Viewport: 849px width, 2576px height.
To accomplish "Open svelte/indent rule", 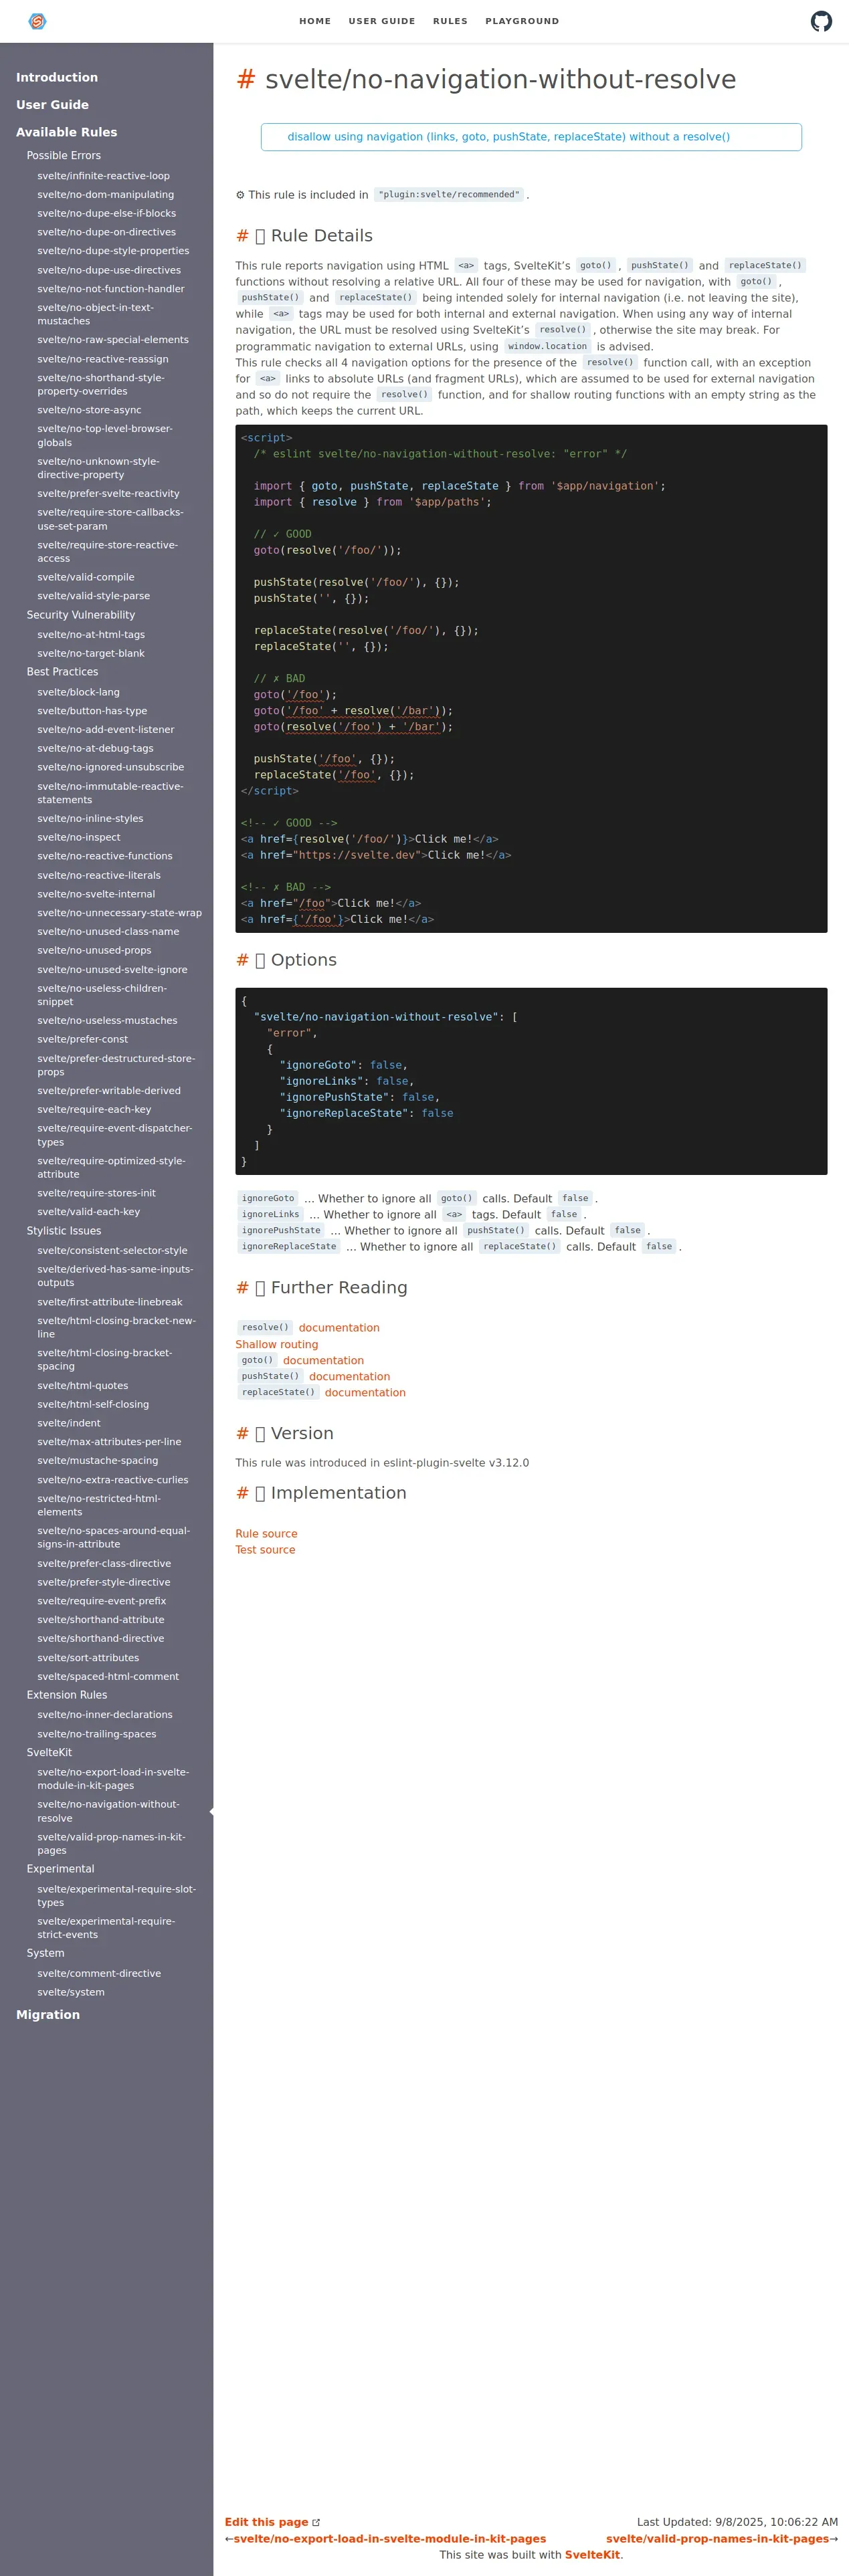I will 69,1423.
